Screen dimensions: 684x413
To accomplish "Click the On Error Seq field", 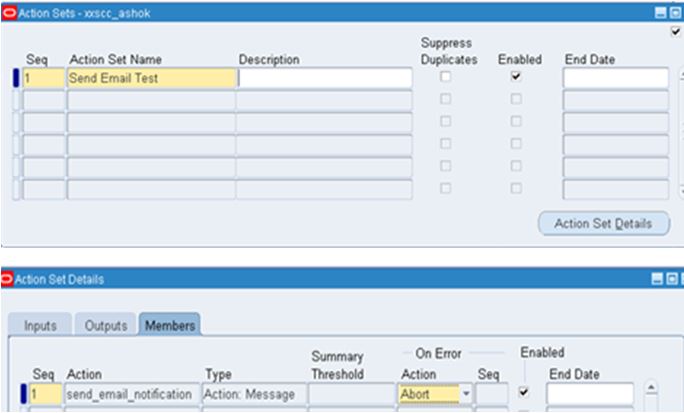I will tap(492, 394).
